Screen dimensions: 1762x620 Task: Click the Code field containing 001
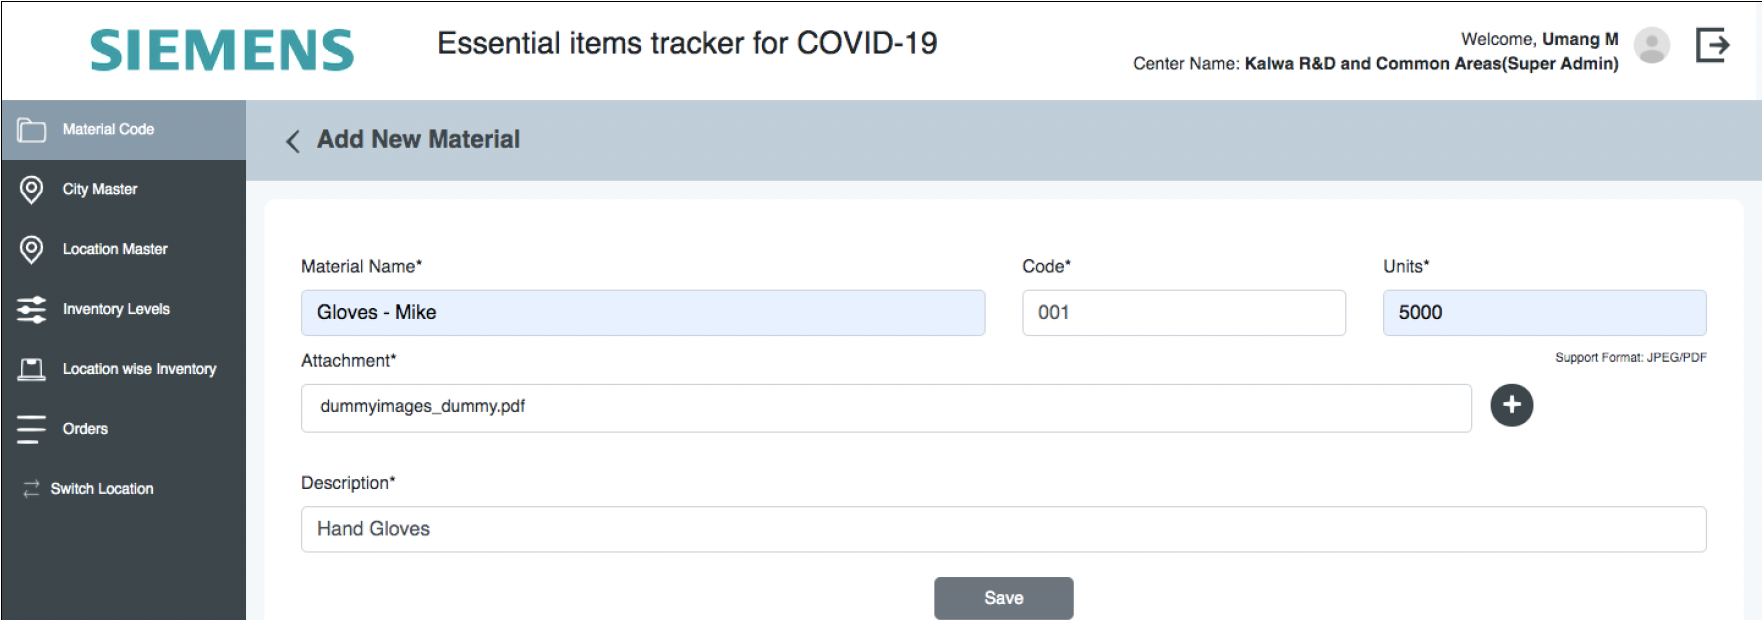point(1183,313)
